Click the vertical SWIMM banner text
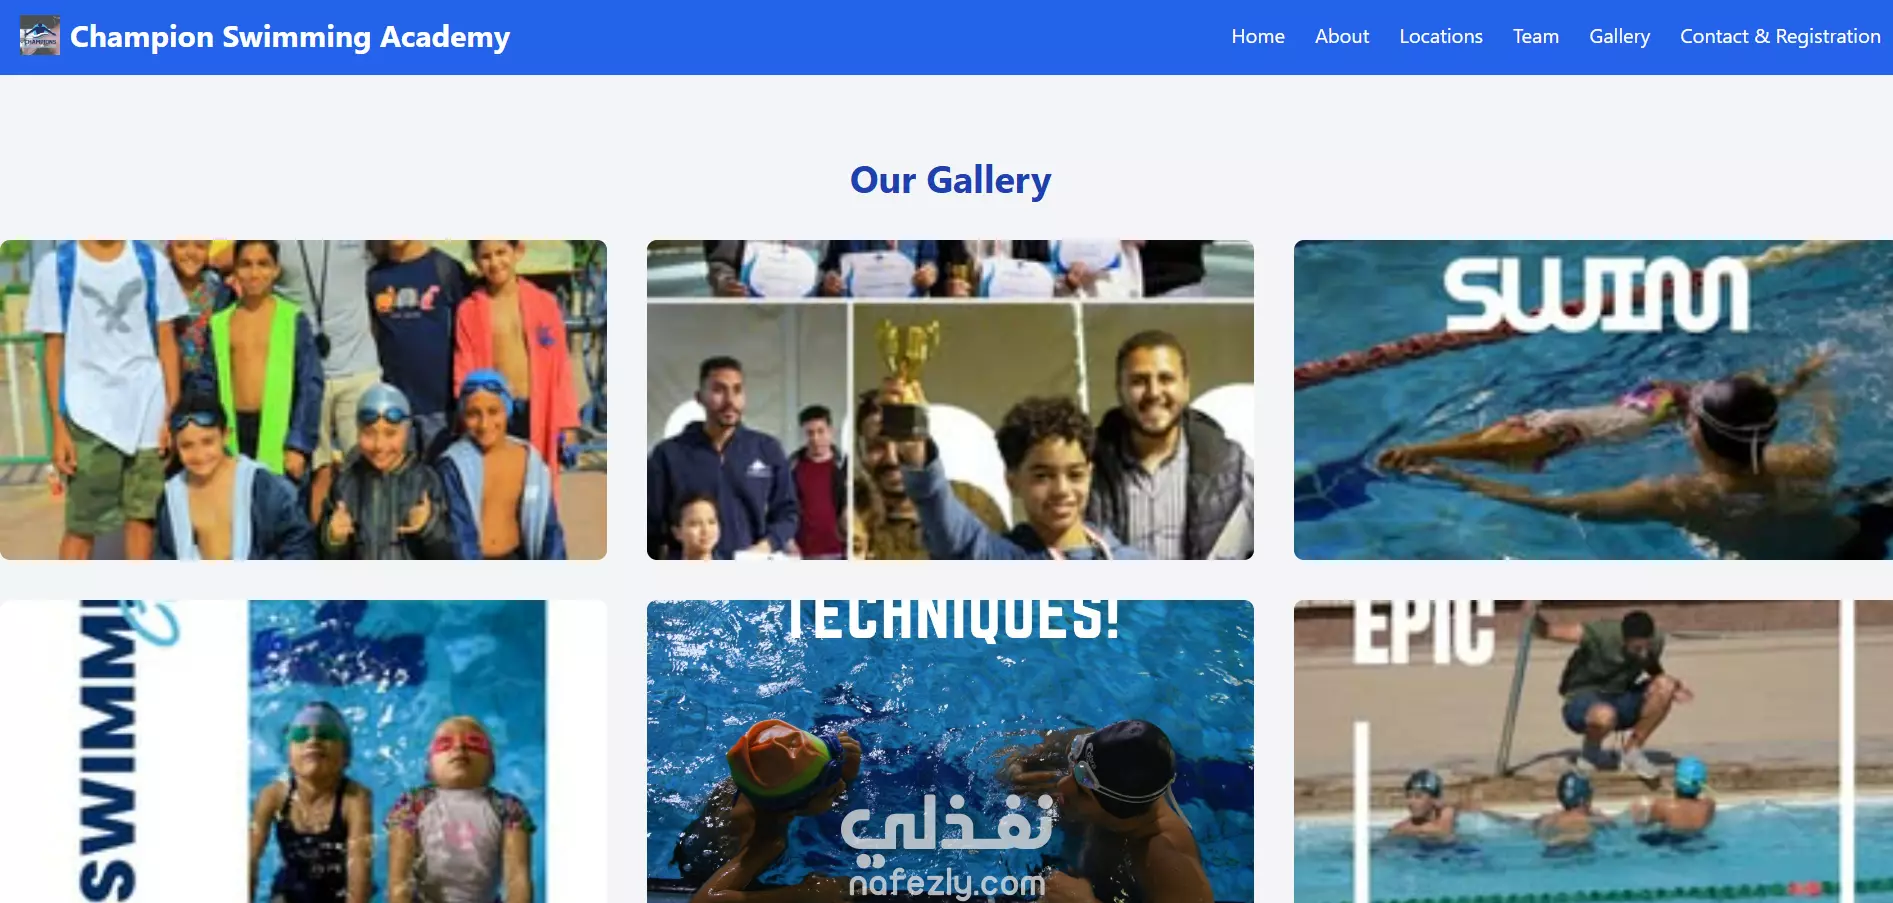This screenshot has width=1893, height=903. click(x=108, y=752)
